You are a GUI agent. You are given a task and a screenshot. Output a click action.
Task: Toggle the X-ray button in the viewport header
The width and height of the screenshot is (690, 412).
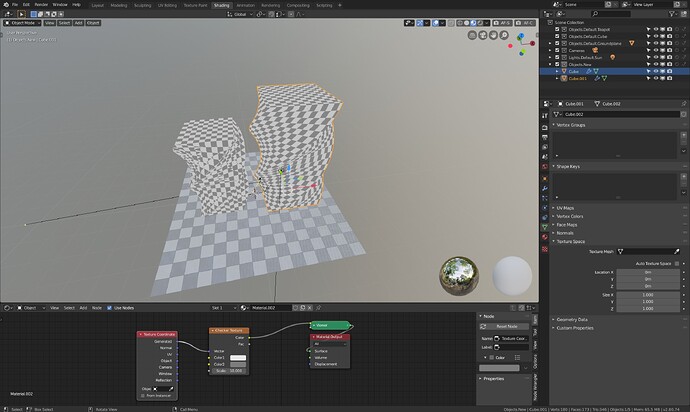coord(451,23)
